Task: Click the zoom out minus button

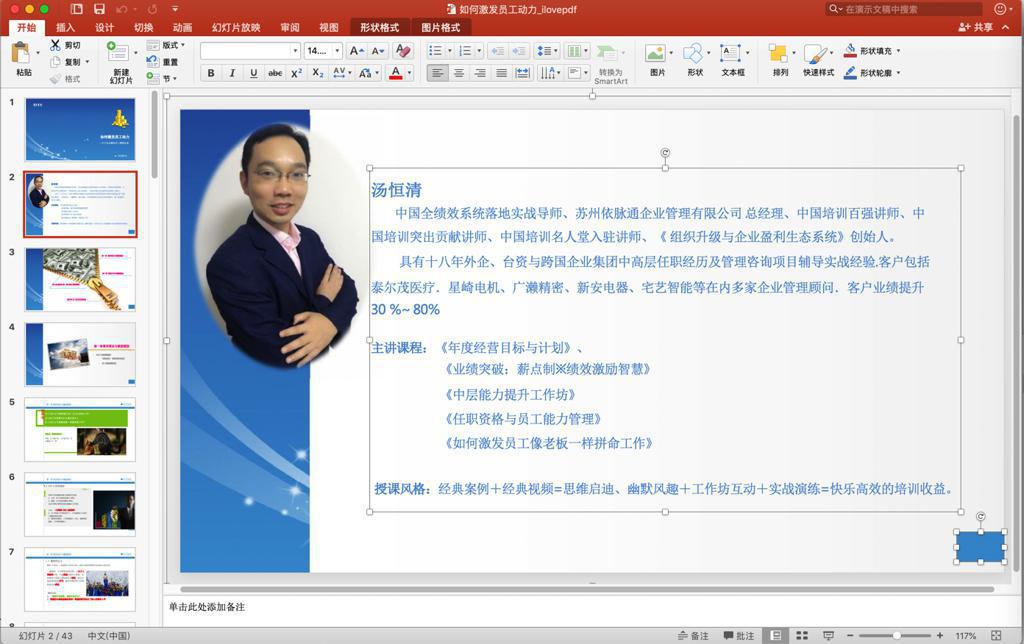Action: [x=850, y=636]
